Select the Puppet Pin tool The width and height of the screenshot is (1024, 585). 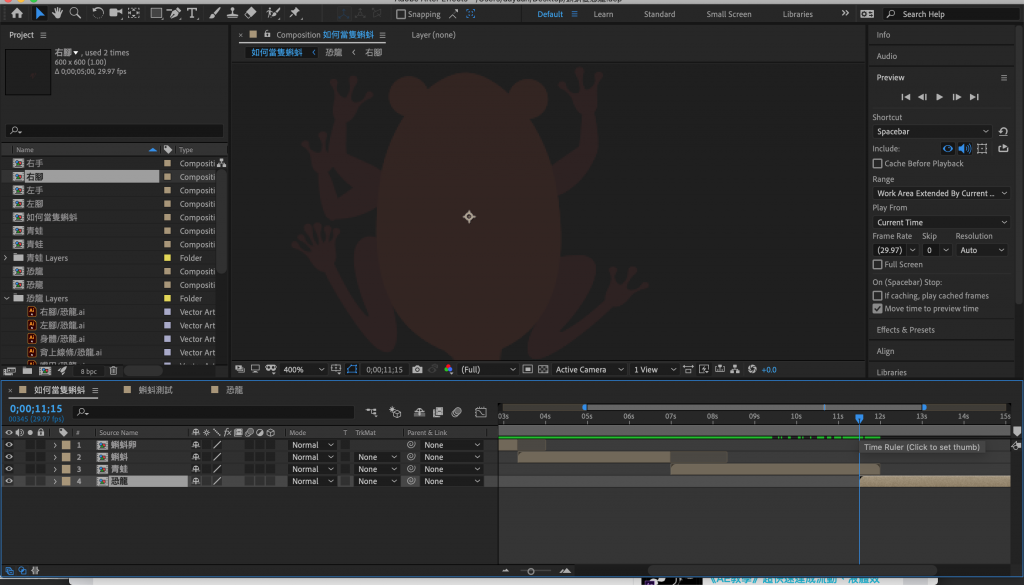295,13
